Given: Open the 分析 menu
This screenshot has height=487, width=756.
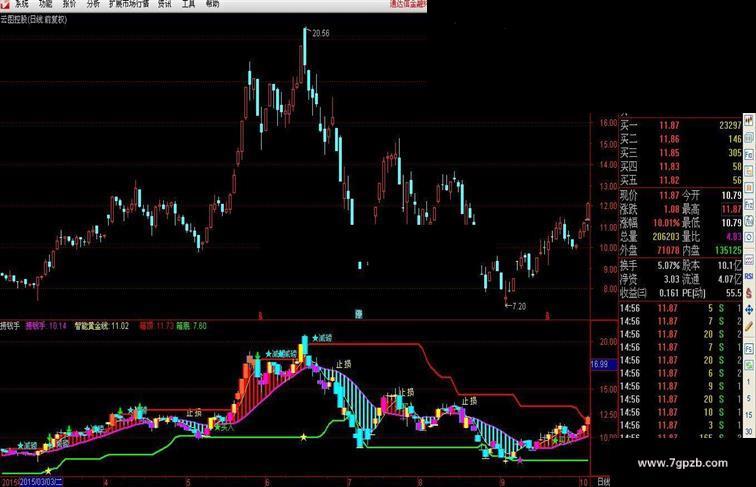Looking at the screenshot, I should tap(93, 4).
